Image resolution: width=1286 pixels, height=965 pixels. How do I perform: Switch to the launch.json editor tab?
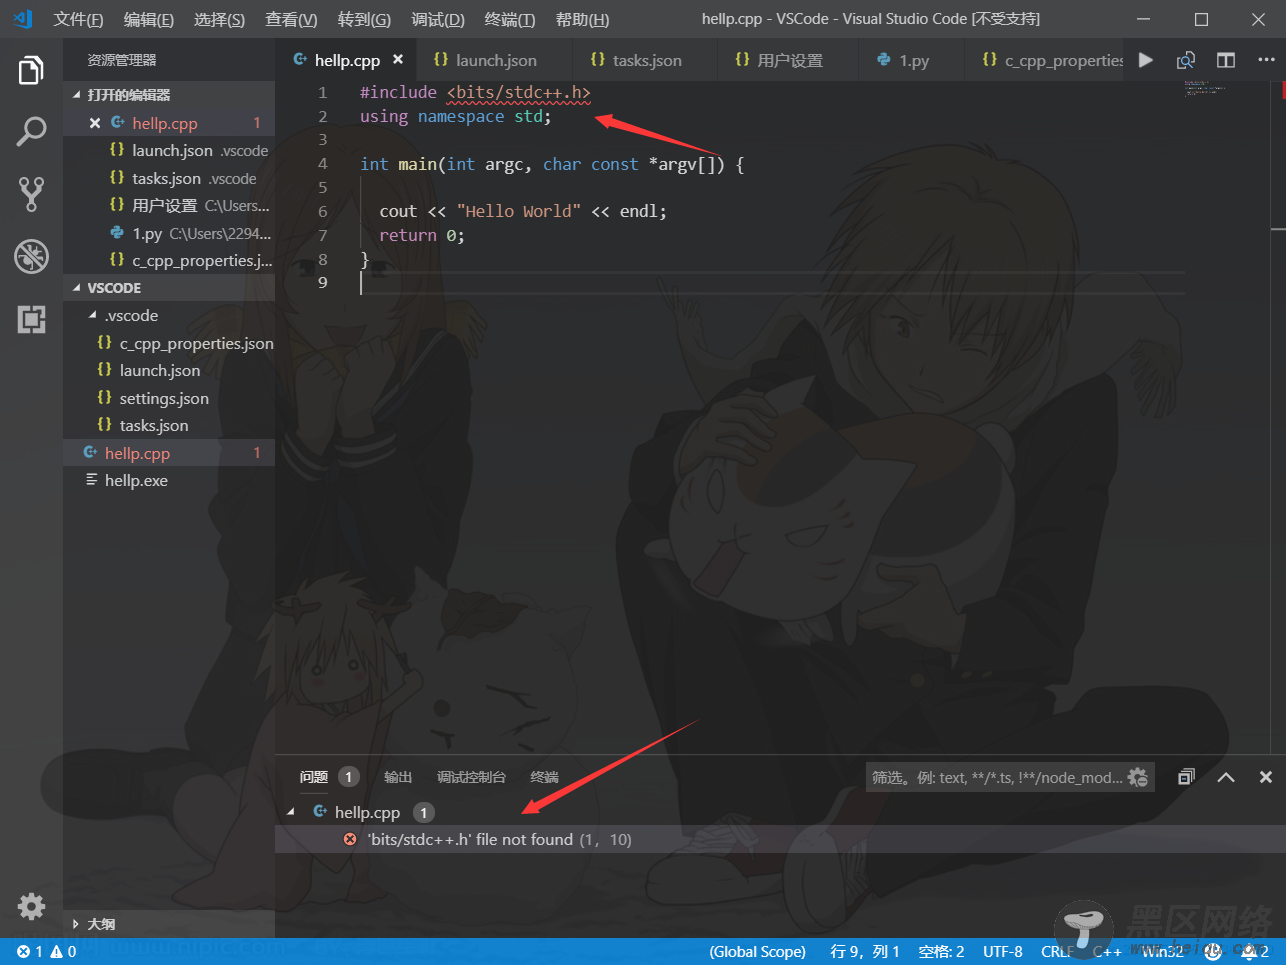(494, 60)
